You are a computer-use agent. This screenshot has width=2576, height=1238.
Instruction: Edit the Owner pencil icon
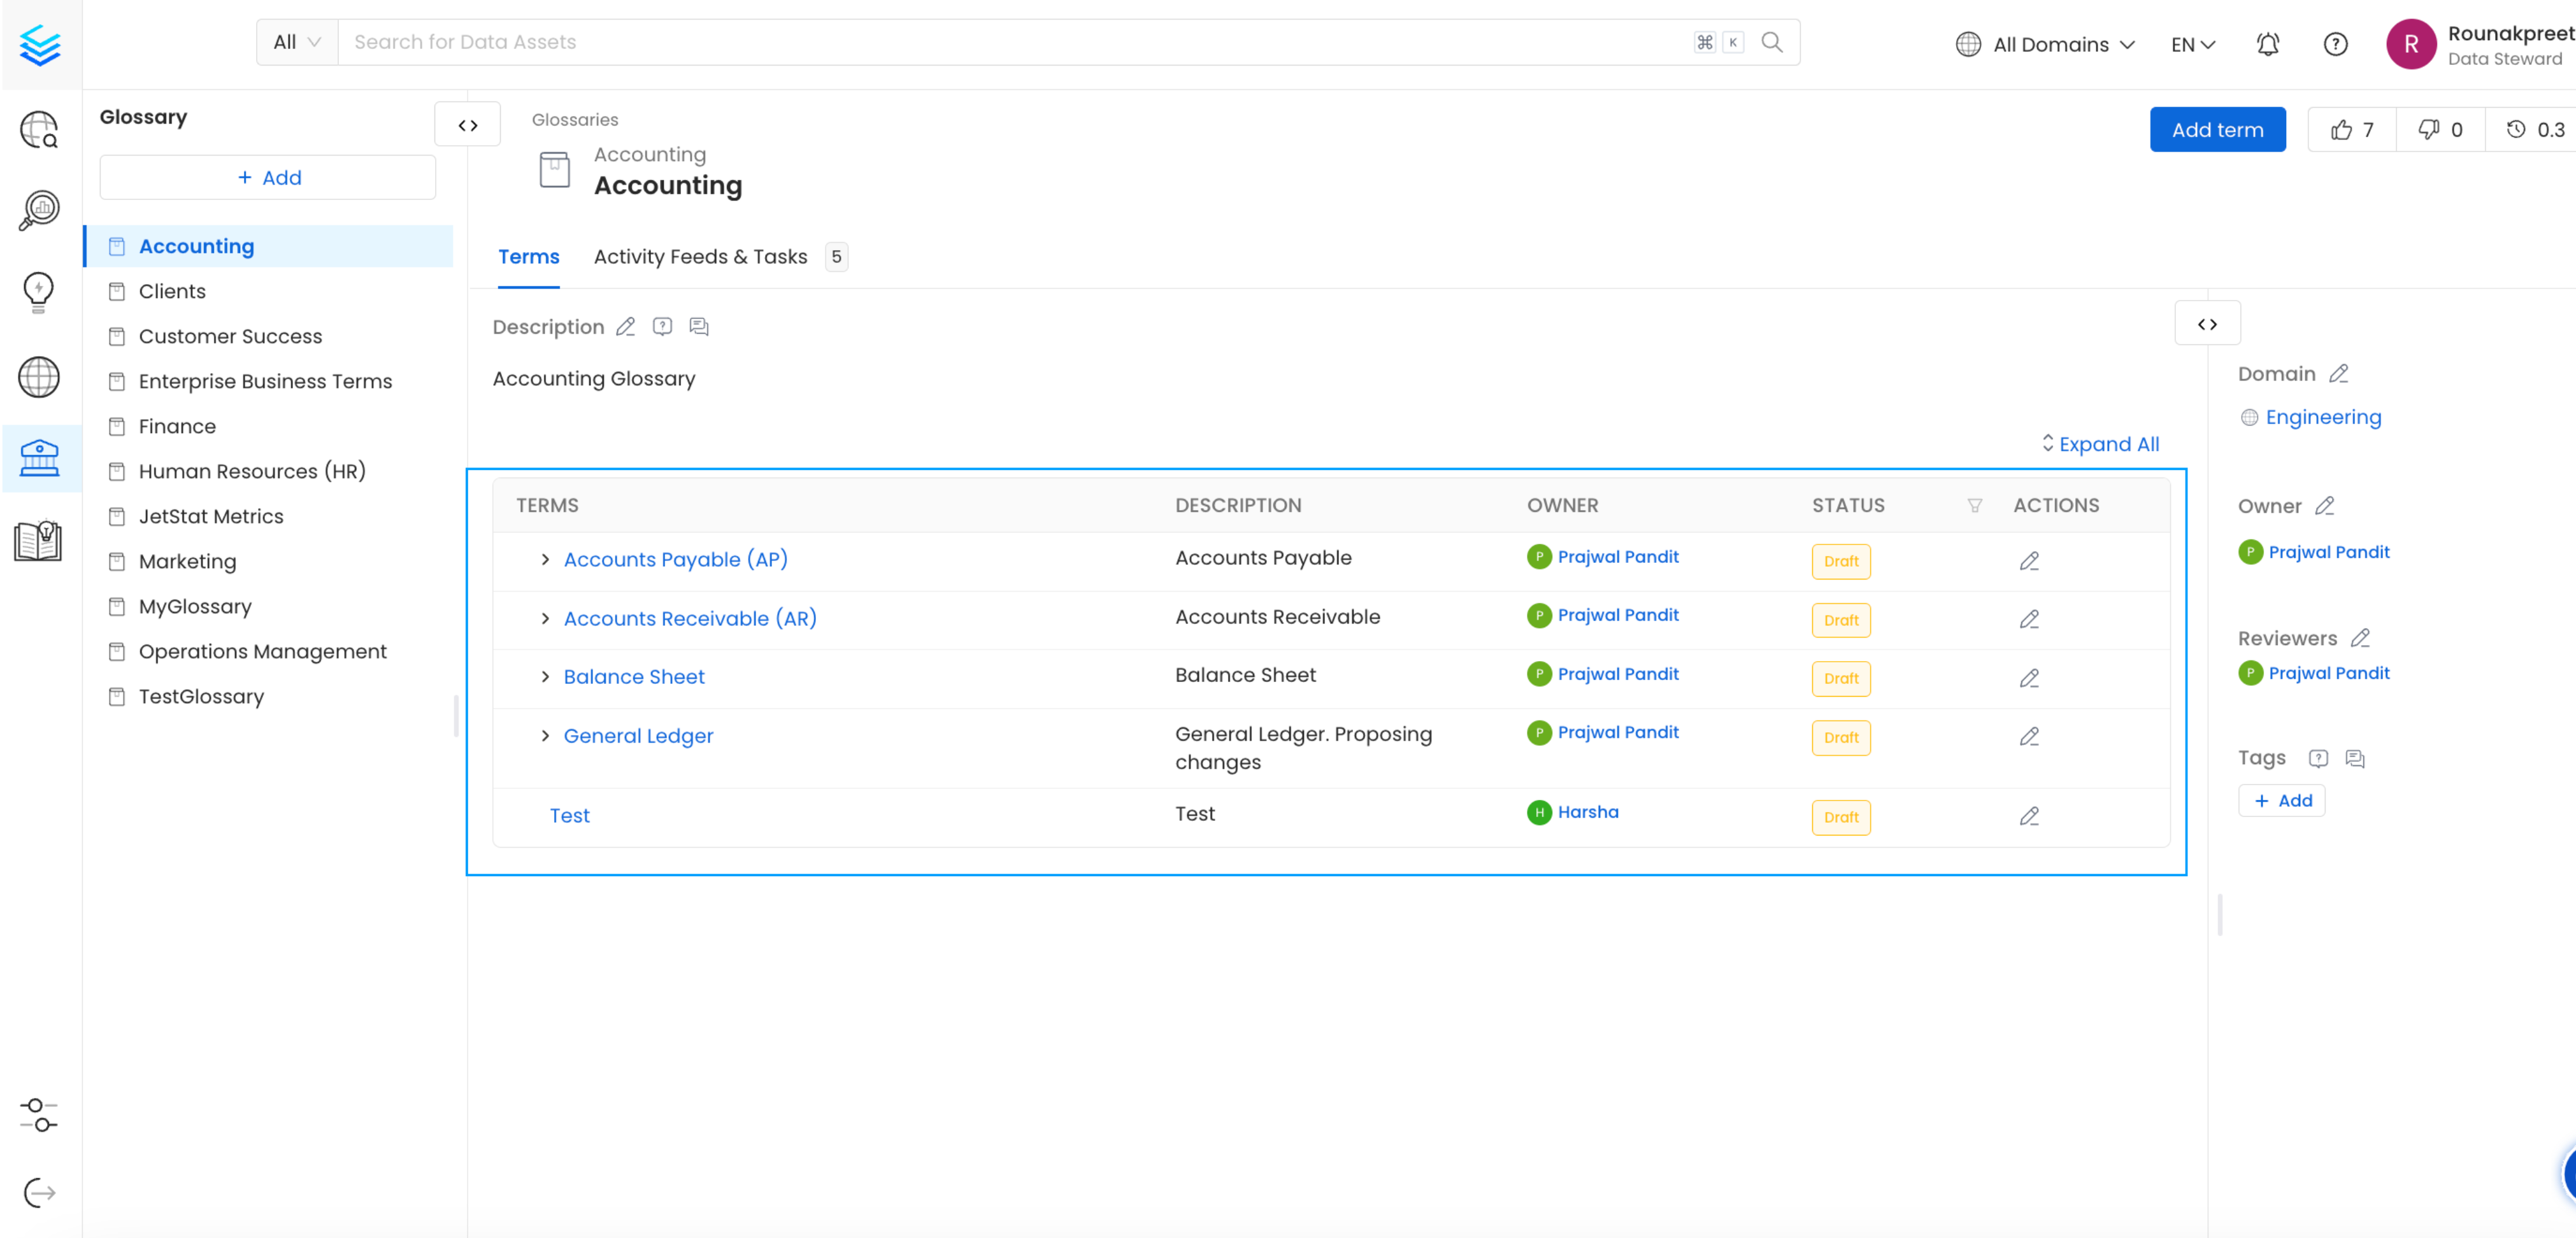[2324, 506]
